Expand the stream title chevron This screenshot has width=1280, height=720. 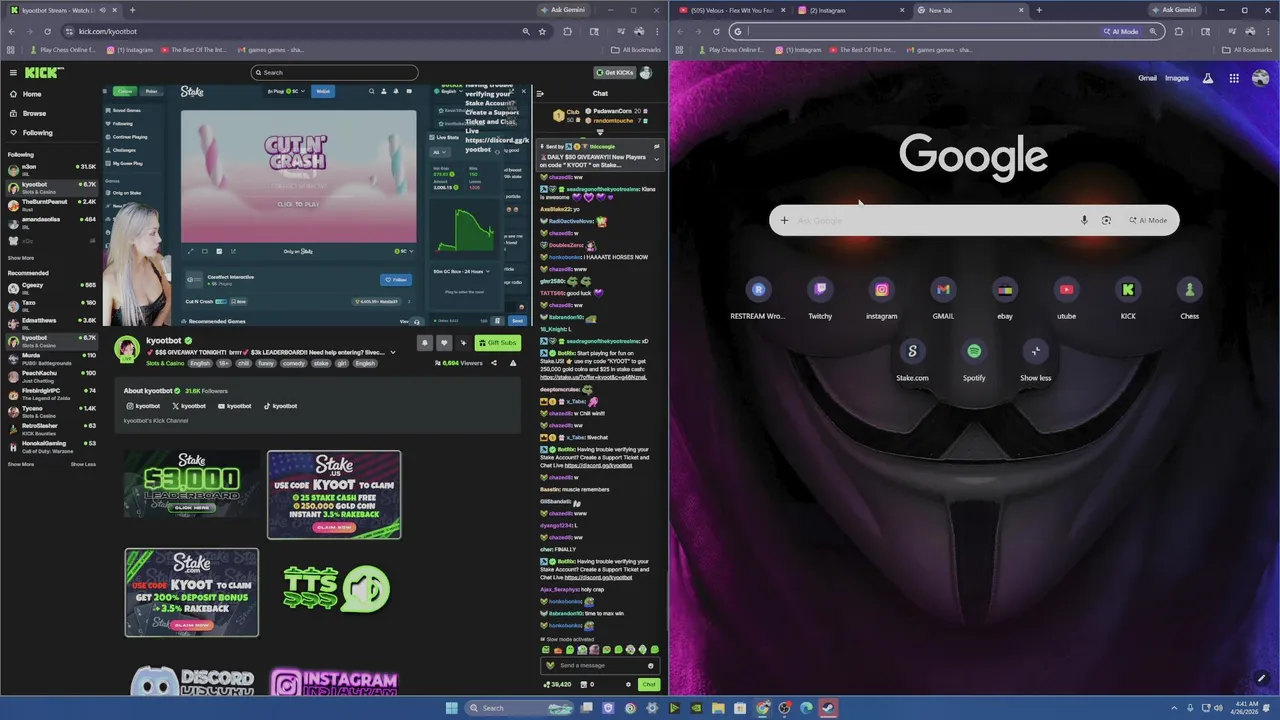(392, 352)
